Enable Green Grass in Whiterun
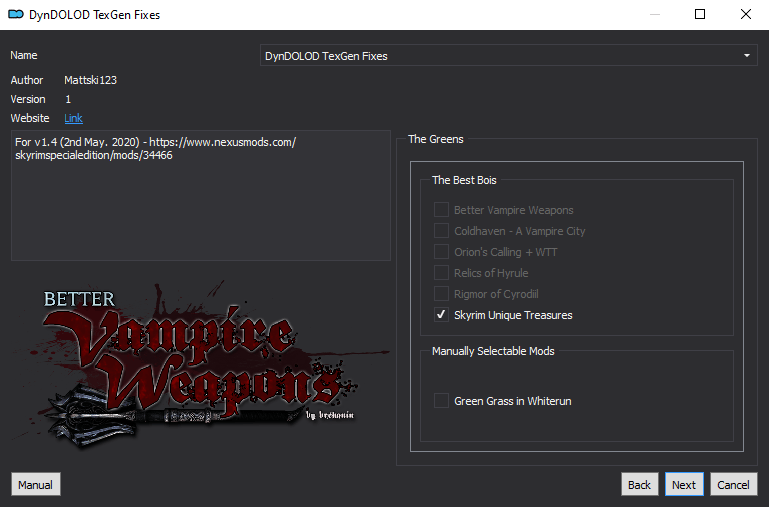769x507 pixels. (x=441, y=401)
